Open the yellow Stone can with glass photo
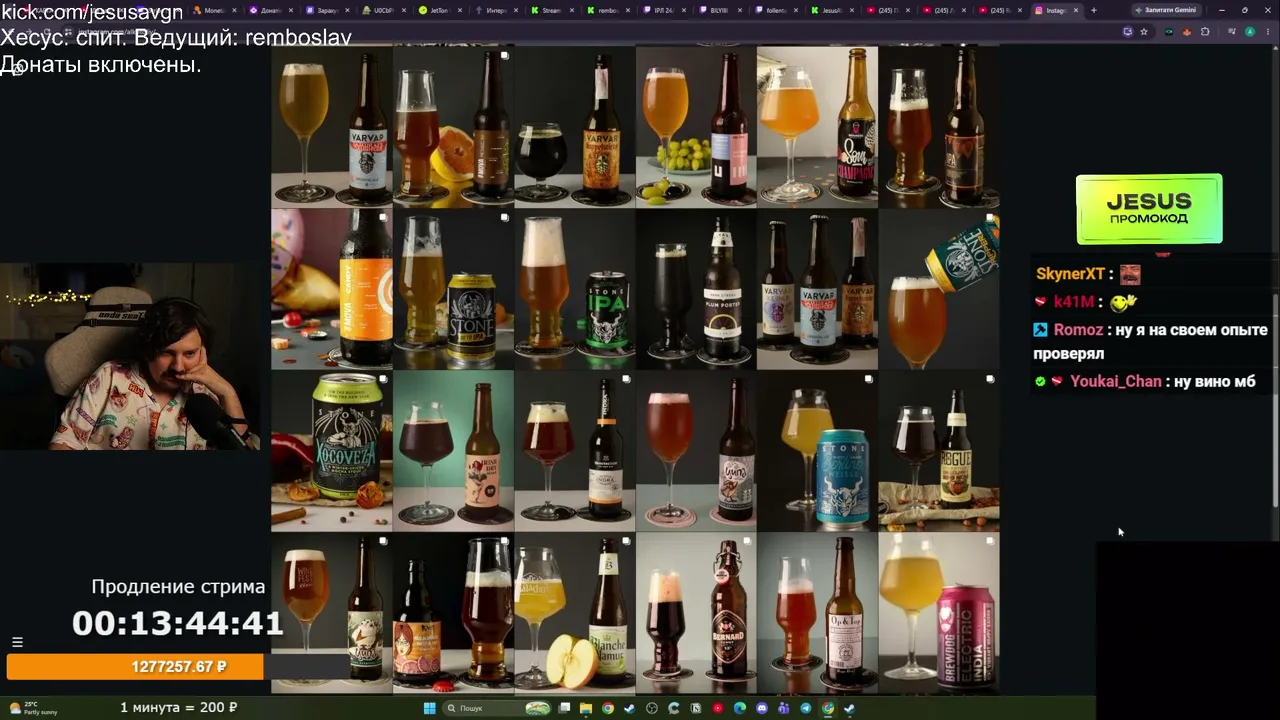The image size is (1280, 720). coord(453,290)
